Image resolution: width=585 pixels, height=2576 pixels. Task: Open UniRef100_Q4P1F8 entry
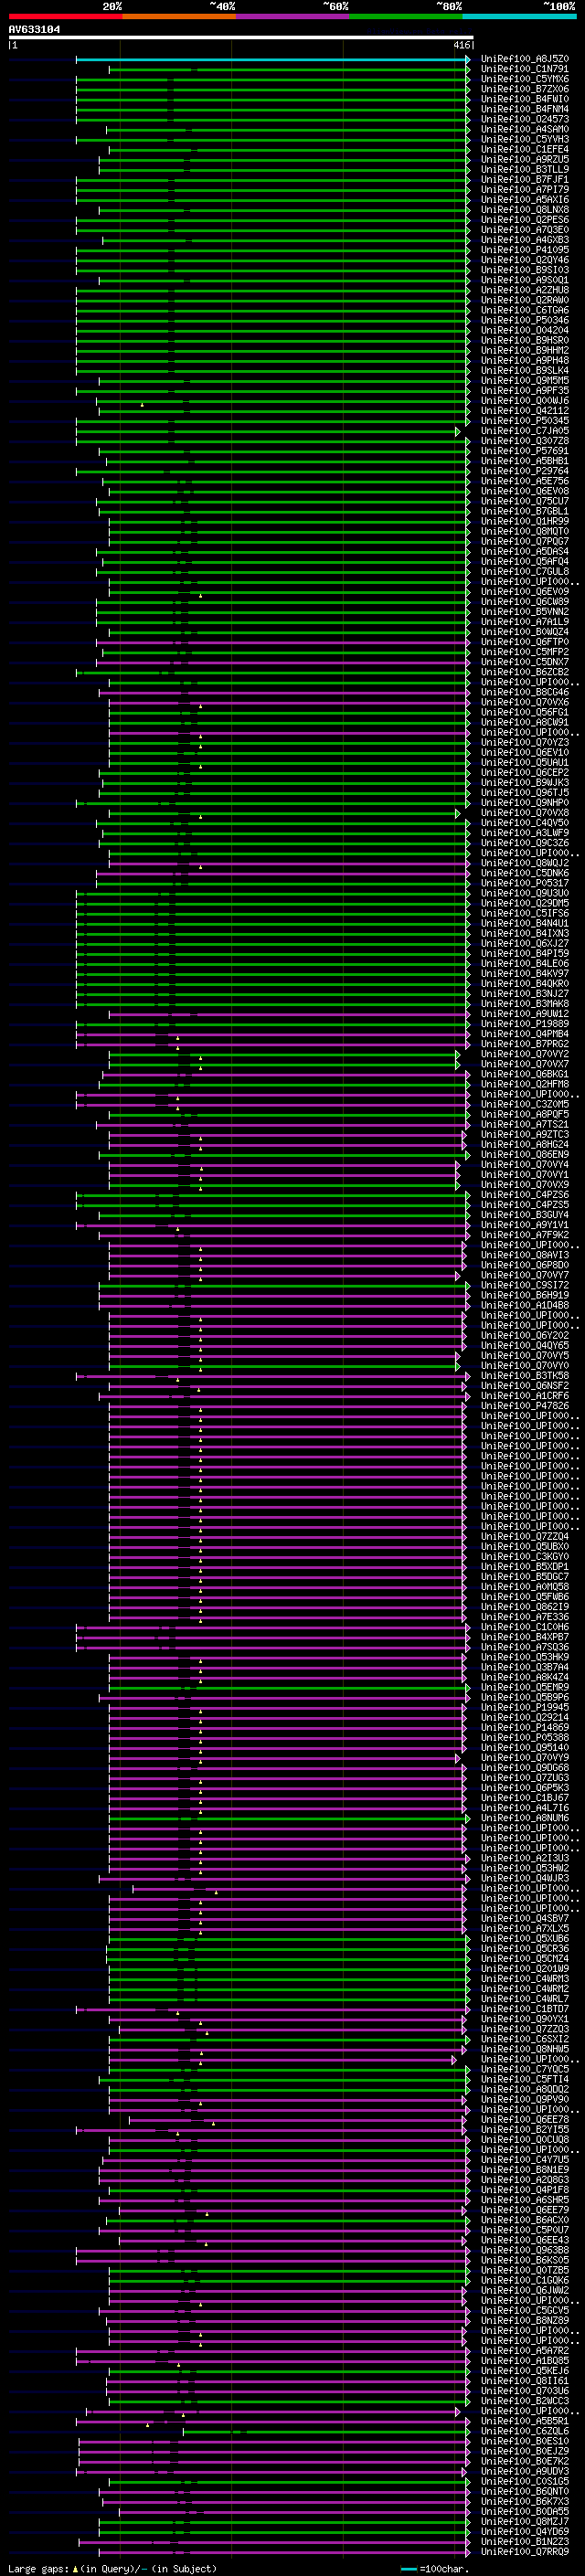pos(525,2190)
